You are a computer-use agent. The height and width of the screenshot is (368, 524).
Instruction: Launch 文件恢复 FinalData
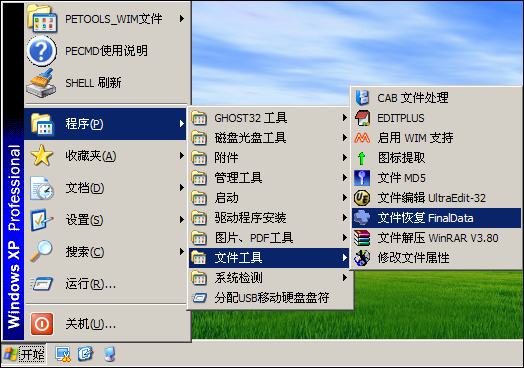(x=436, y=218)
